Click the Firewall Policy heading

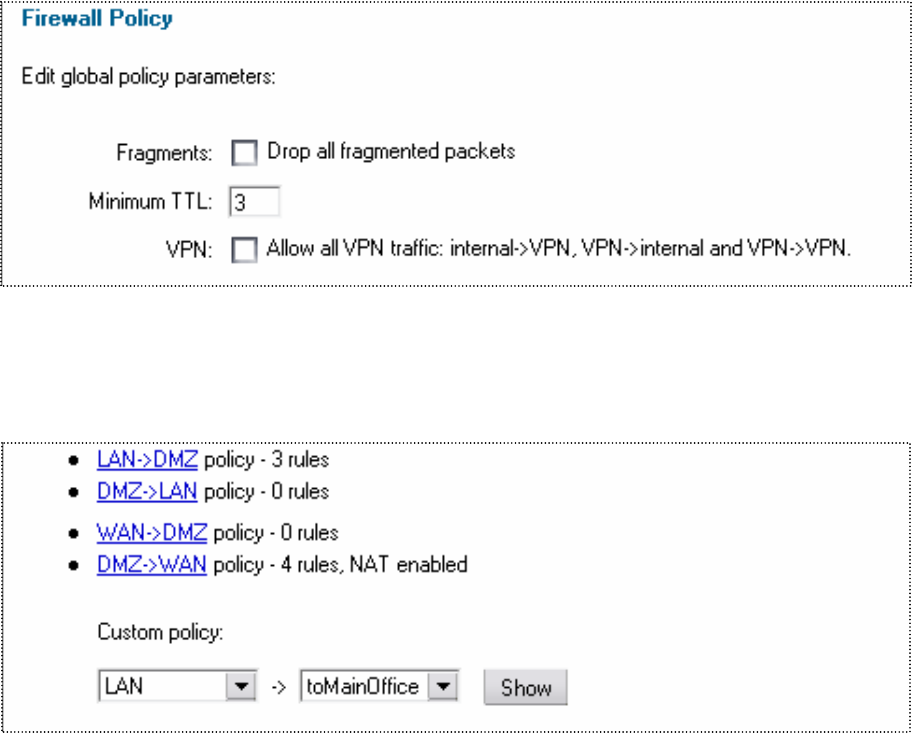[x=97, y=19]
